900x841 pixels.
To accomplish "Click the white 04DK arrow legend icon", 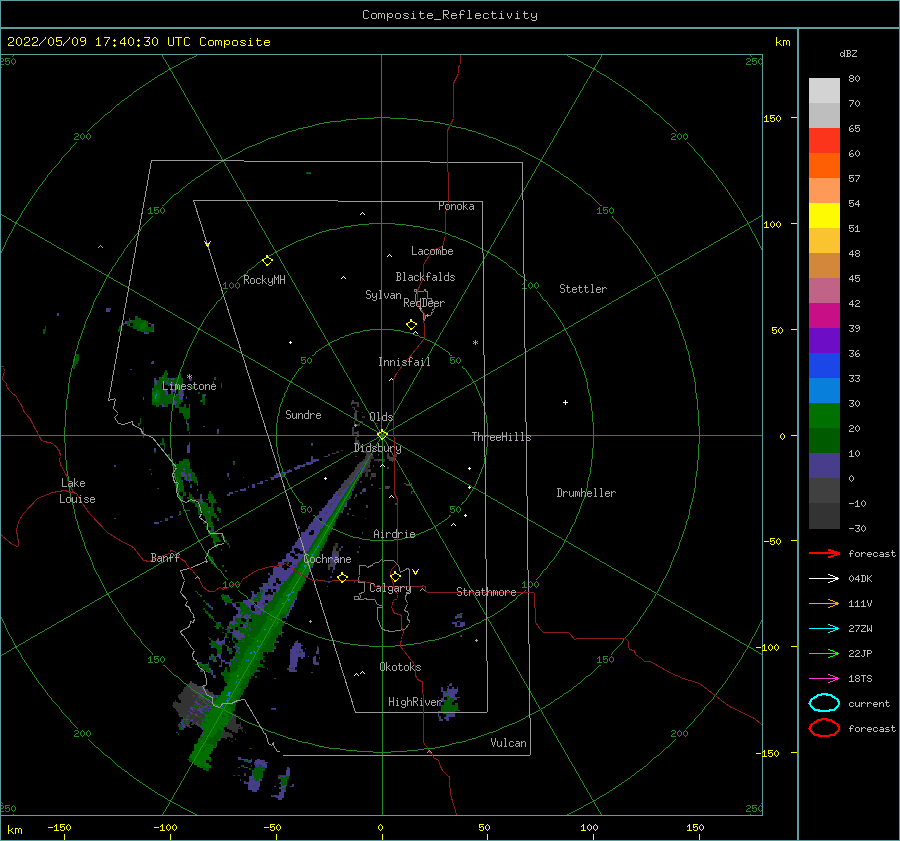I will point(824,579).
